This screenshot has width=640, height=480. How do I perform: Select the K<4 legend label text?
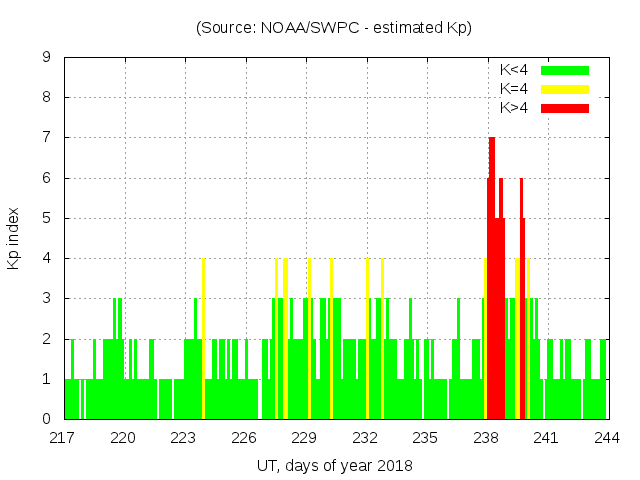pos(515,70)
